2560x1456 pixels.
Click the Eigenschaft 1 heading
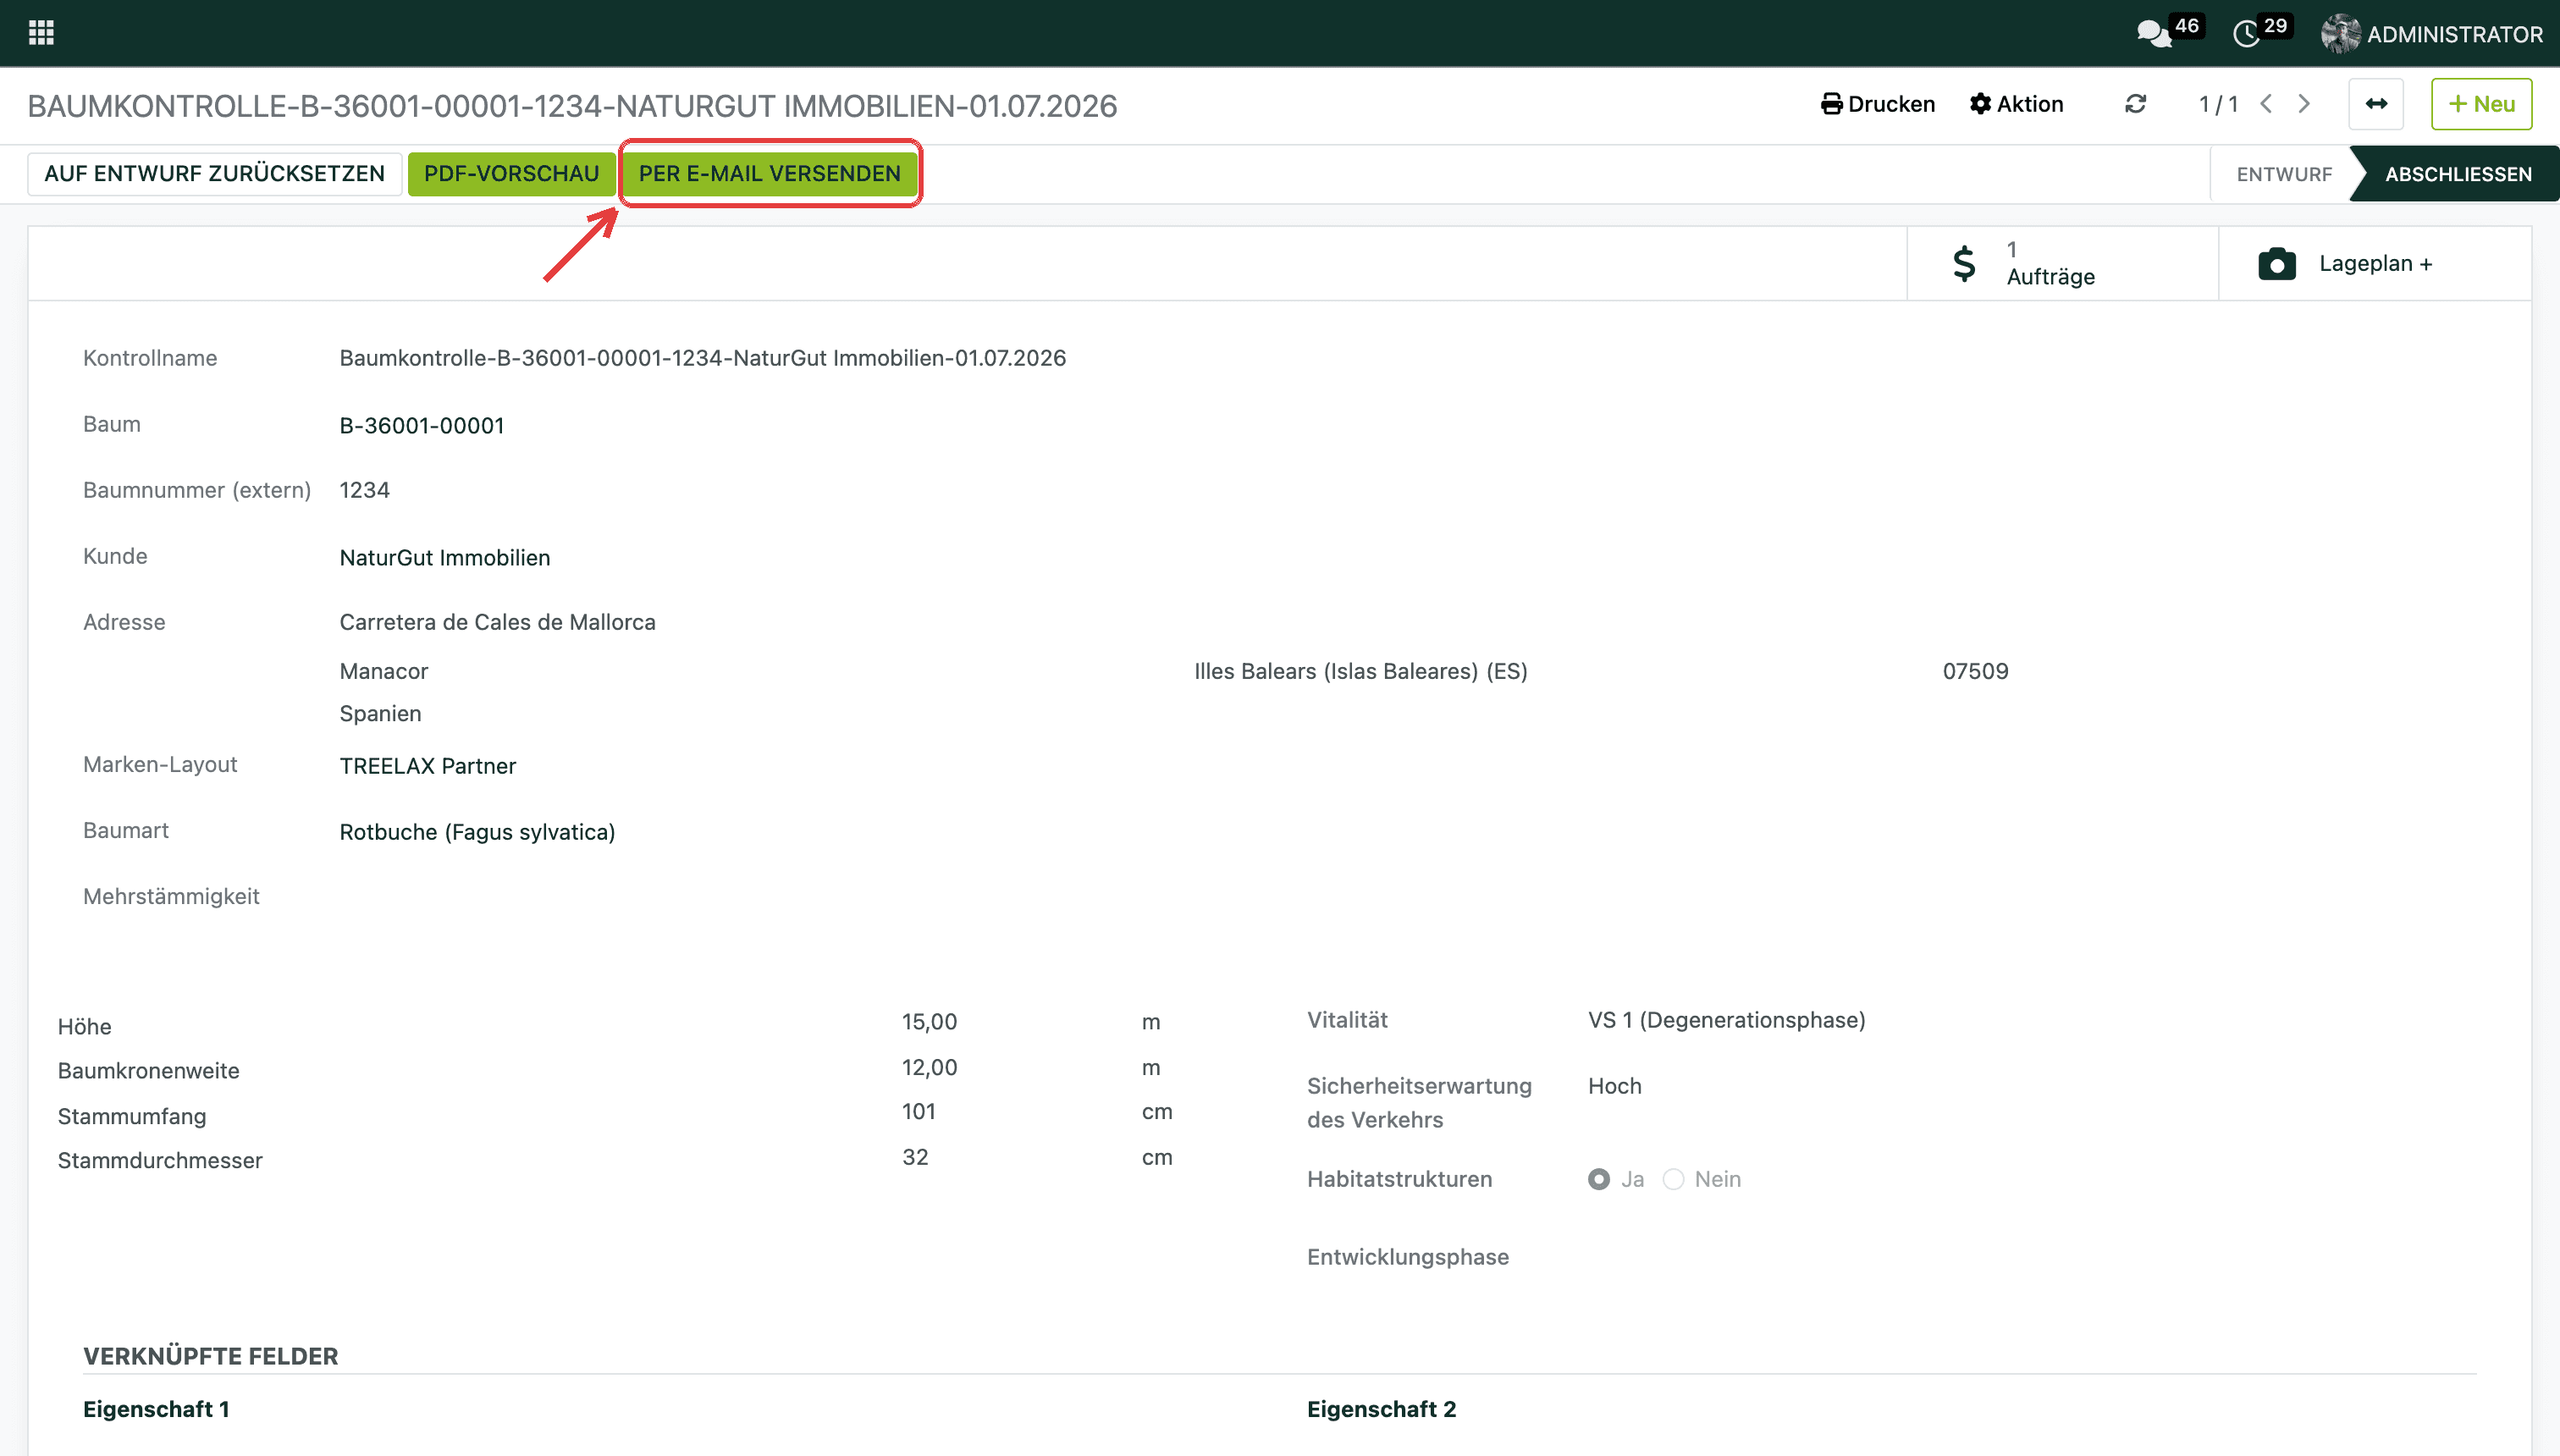[x=156, y=1409]
